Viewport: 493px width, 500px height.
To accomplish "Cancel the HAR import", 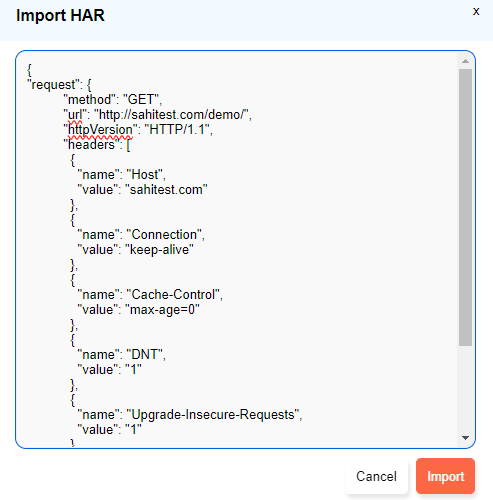I will (376, 476).
